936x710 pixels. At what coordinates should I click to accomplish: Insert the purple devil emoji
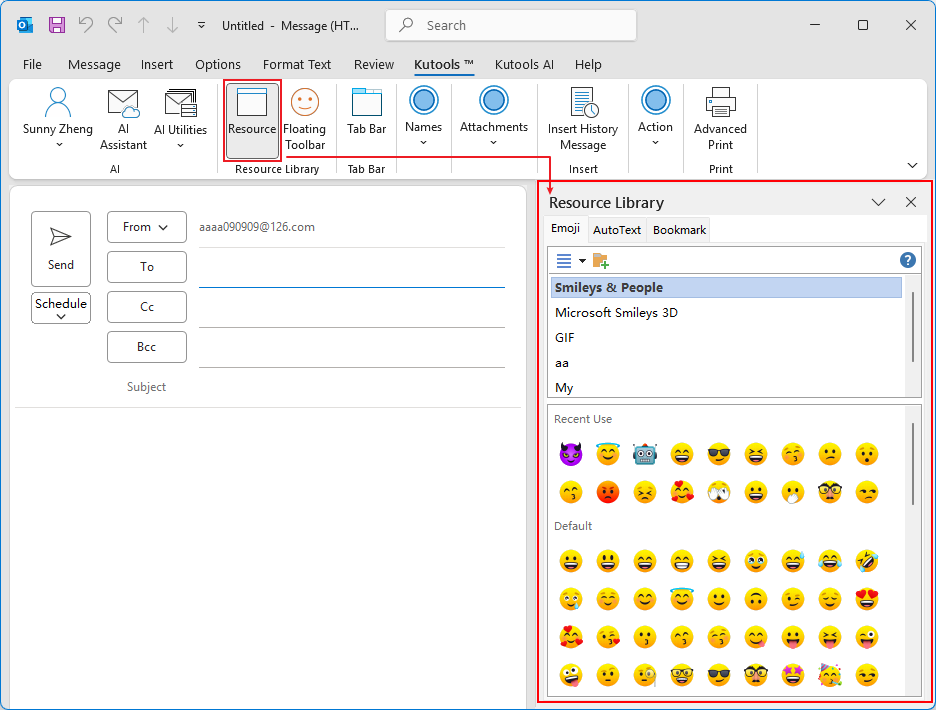[x=571, y=454]
